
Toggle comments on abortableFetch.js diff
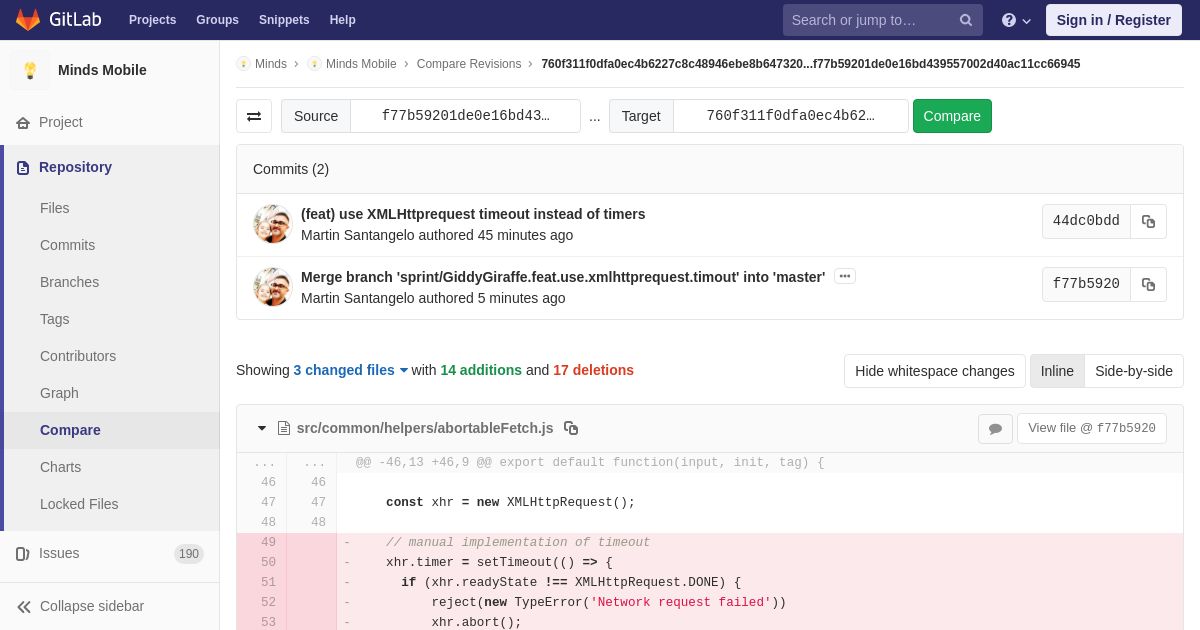pos(995,429)
